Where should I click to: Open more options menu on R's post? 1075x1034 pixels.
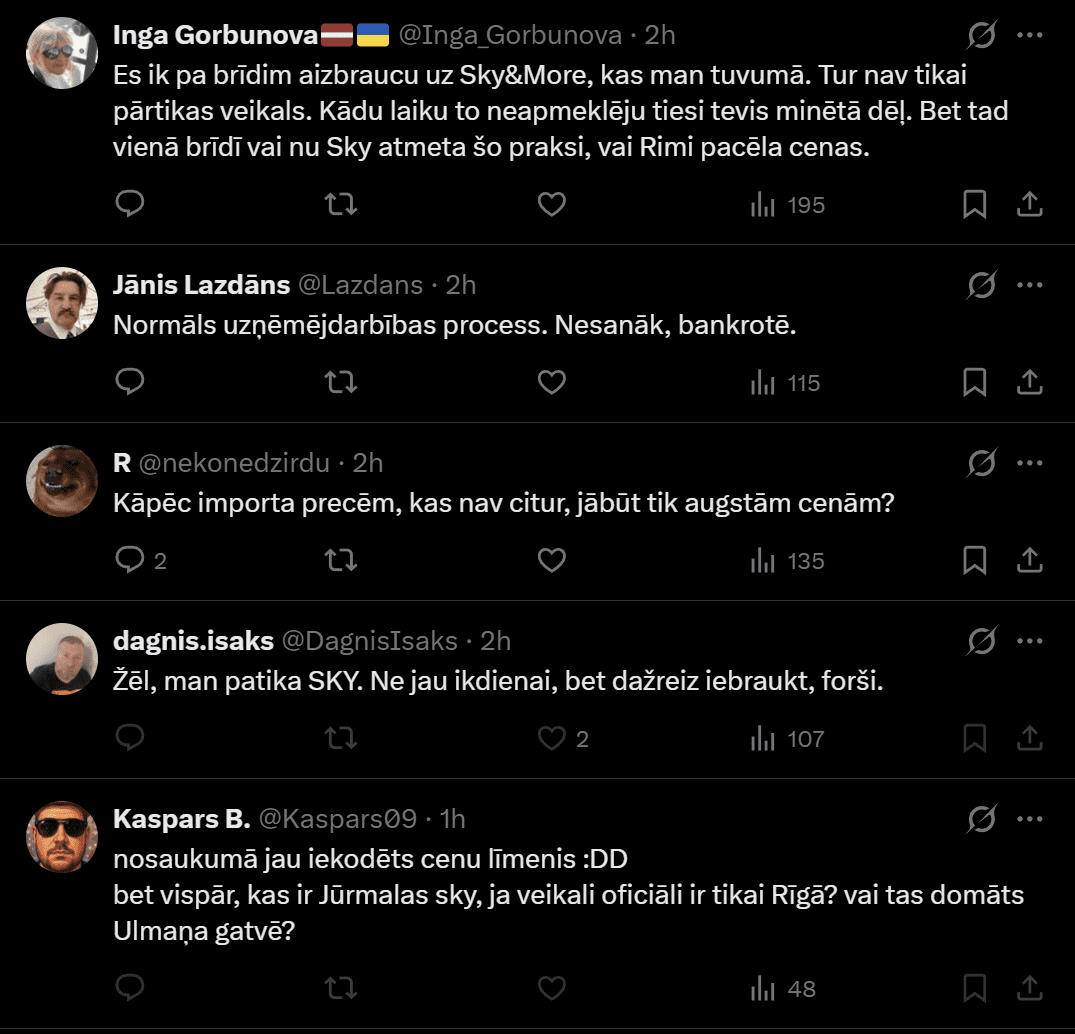coord(1030,463)
